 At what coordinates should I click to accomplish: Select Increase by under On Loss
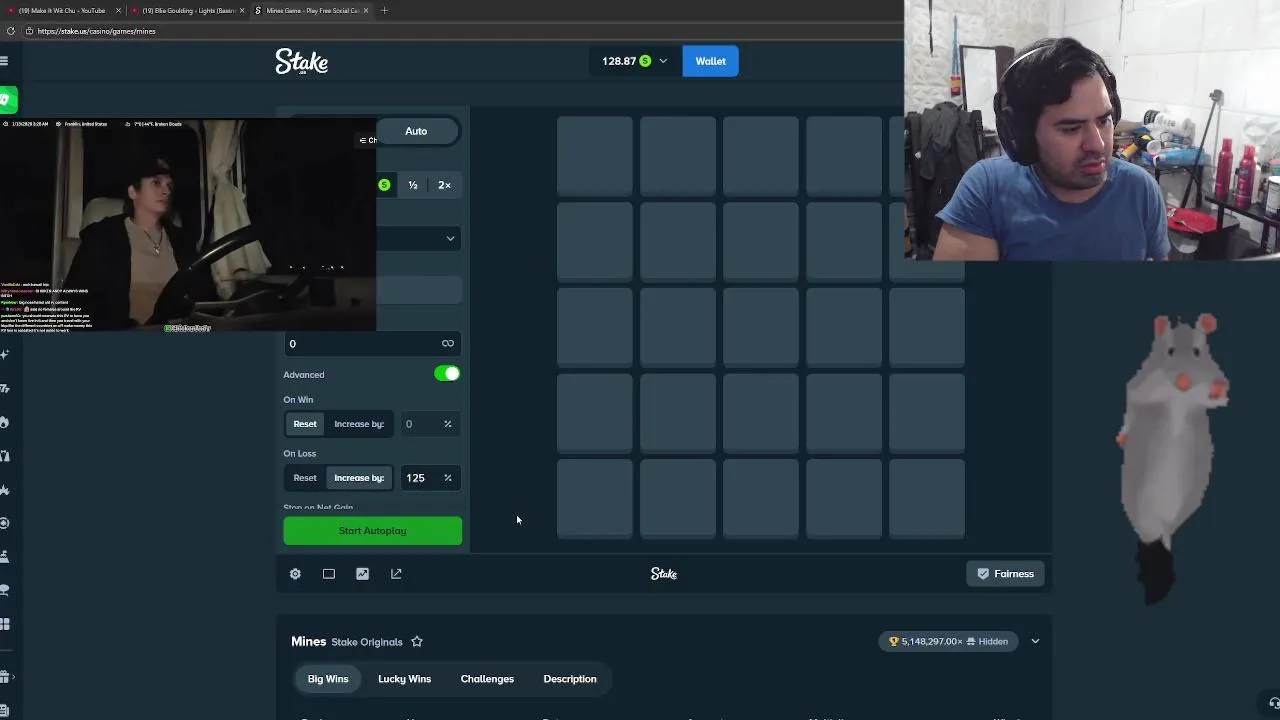click(359, 478)
